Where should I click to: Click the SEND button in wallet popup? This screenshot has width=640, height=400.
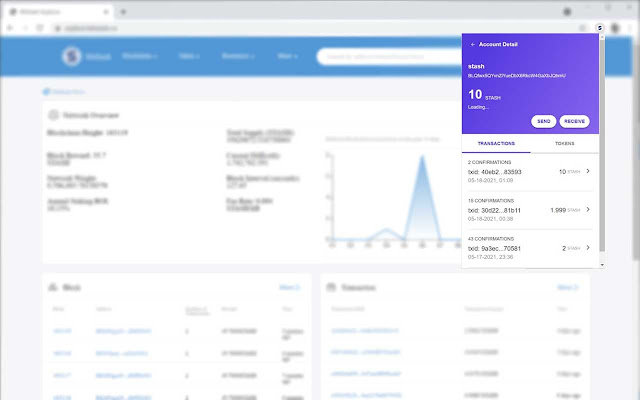click(543, 121)
